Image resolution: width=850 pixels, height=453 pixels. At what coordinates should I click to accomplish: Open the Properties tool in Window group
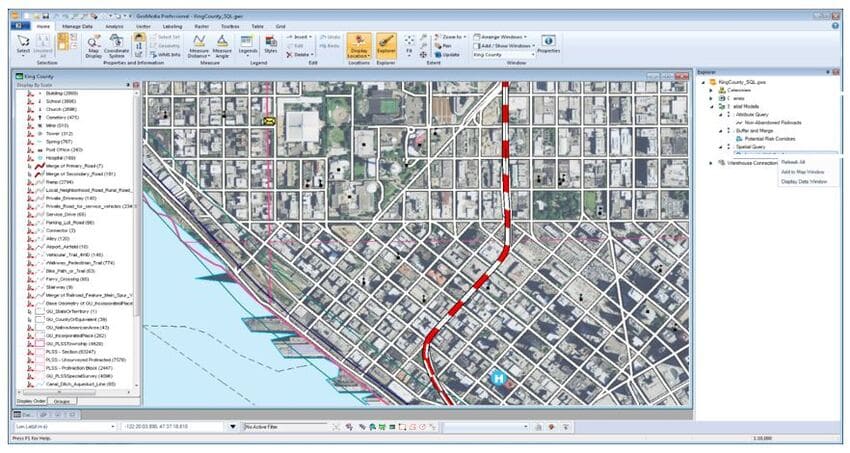click(548, 43)
